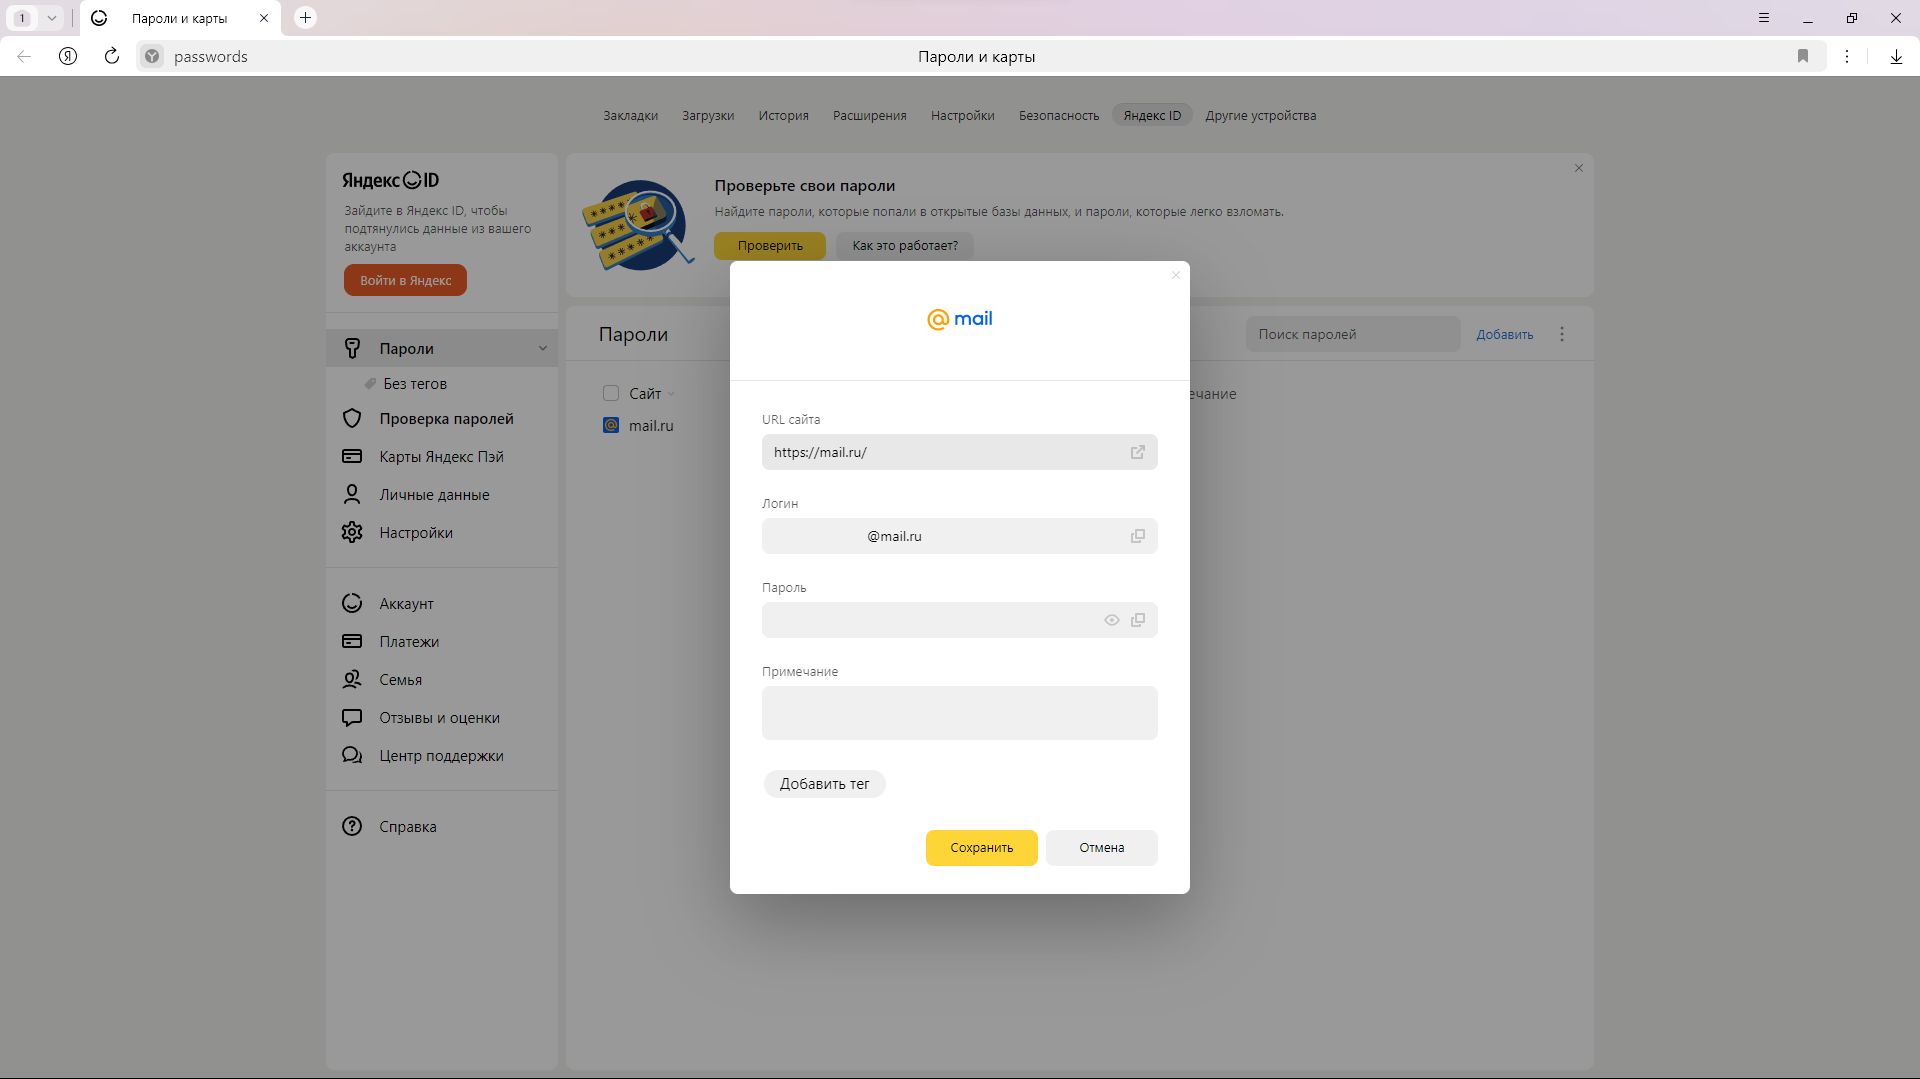This screenshot has height=1079, width=1920.
Task: Click the browser reload icon
Action: [x=112, y=56]
